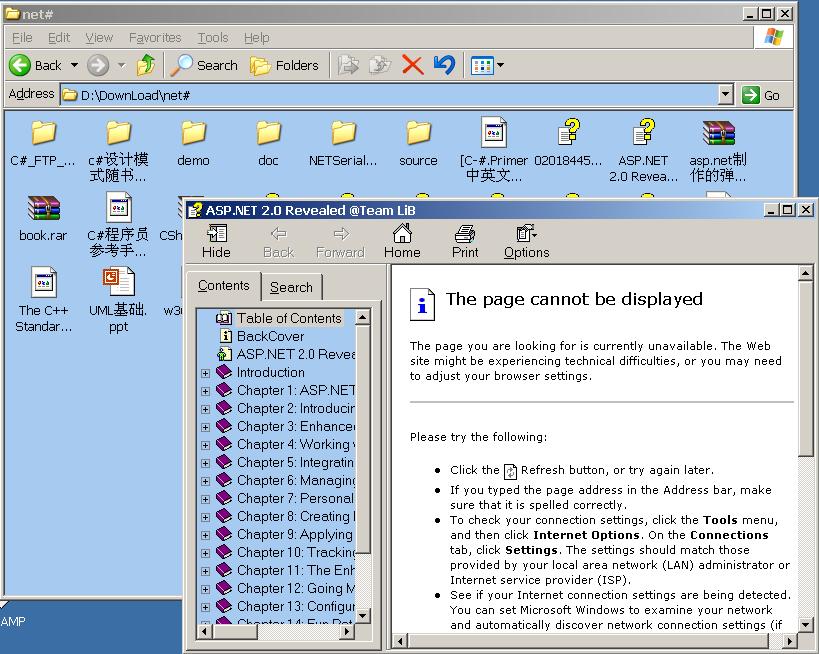Viewport: 819px width, 654px height.
Task: Open the Address bar dropdown
Action: tap(725, 95)
